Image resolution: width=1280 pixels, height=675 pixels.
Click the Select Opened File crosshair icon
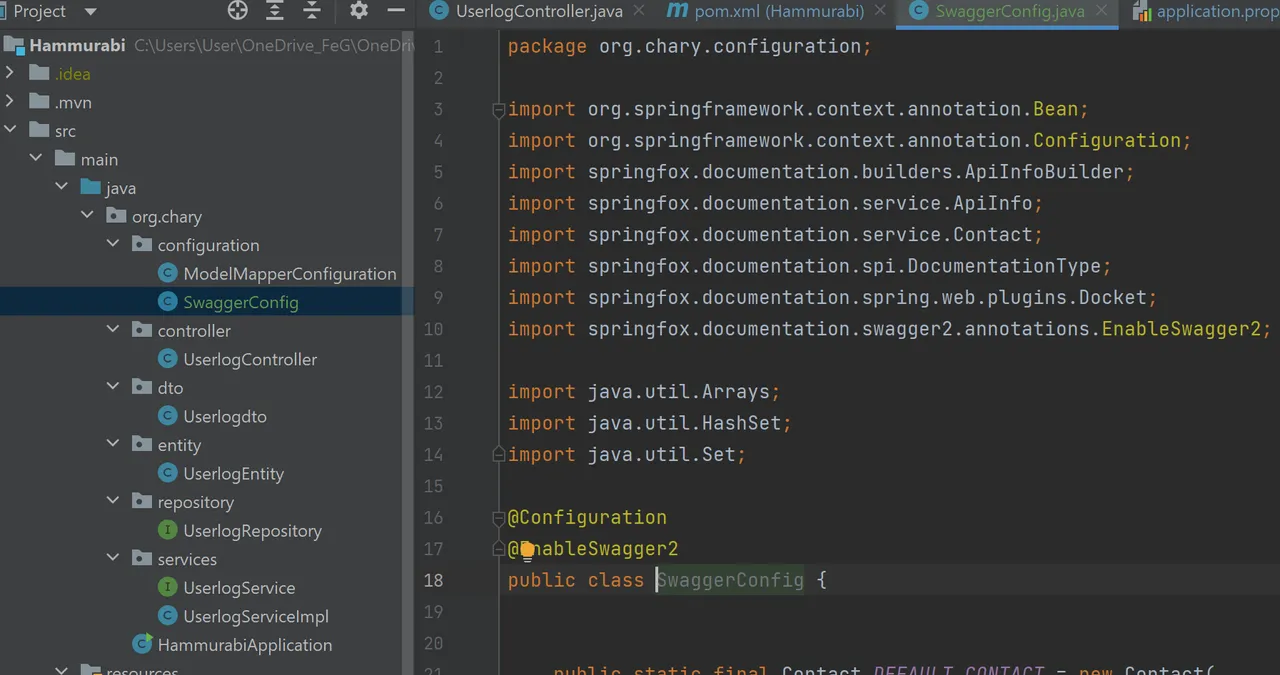coord(237,11)
